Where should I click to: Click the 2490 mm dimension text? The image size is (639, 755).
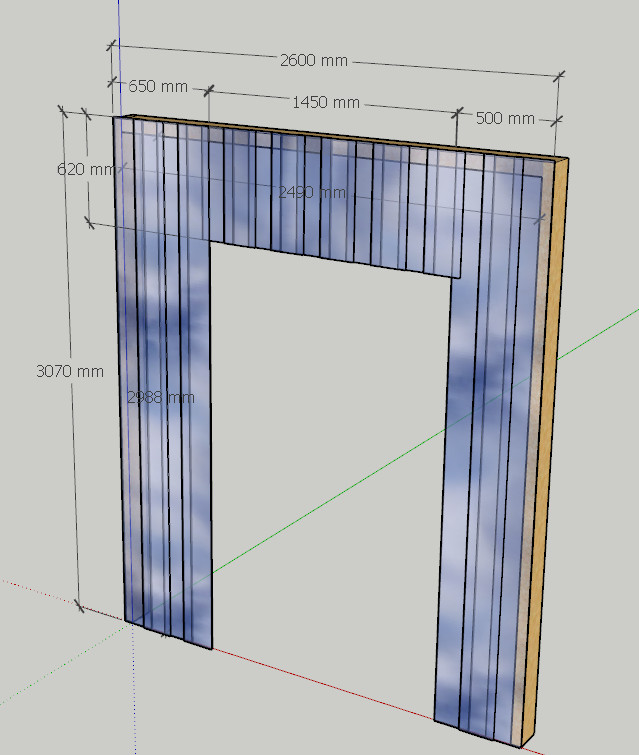click(x=312, y=193)
